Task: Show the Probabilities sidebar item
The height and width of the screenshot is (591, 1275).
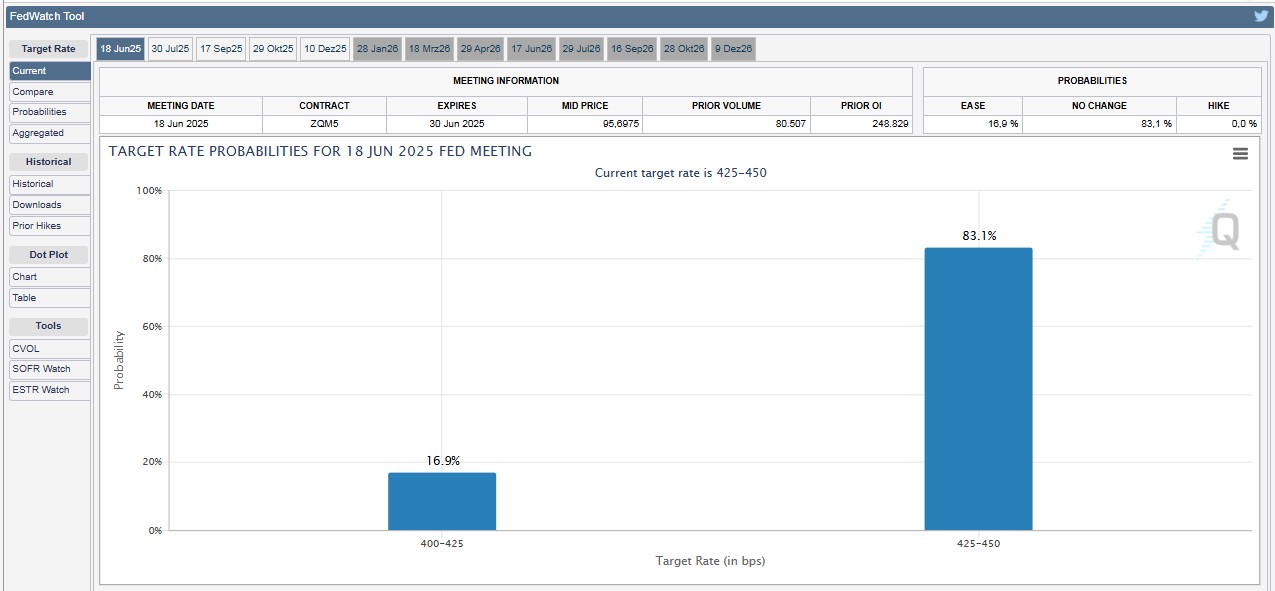Action: tap(50, 112)
